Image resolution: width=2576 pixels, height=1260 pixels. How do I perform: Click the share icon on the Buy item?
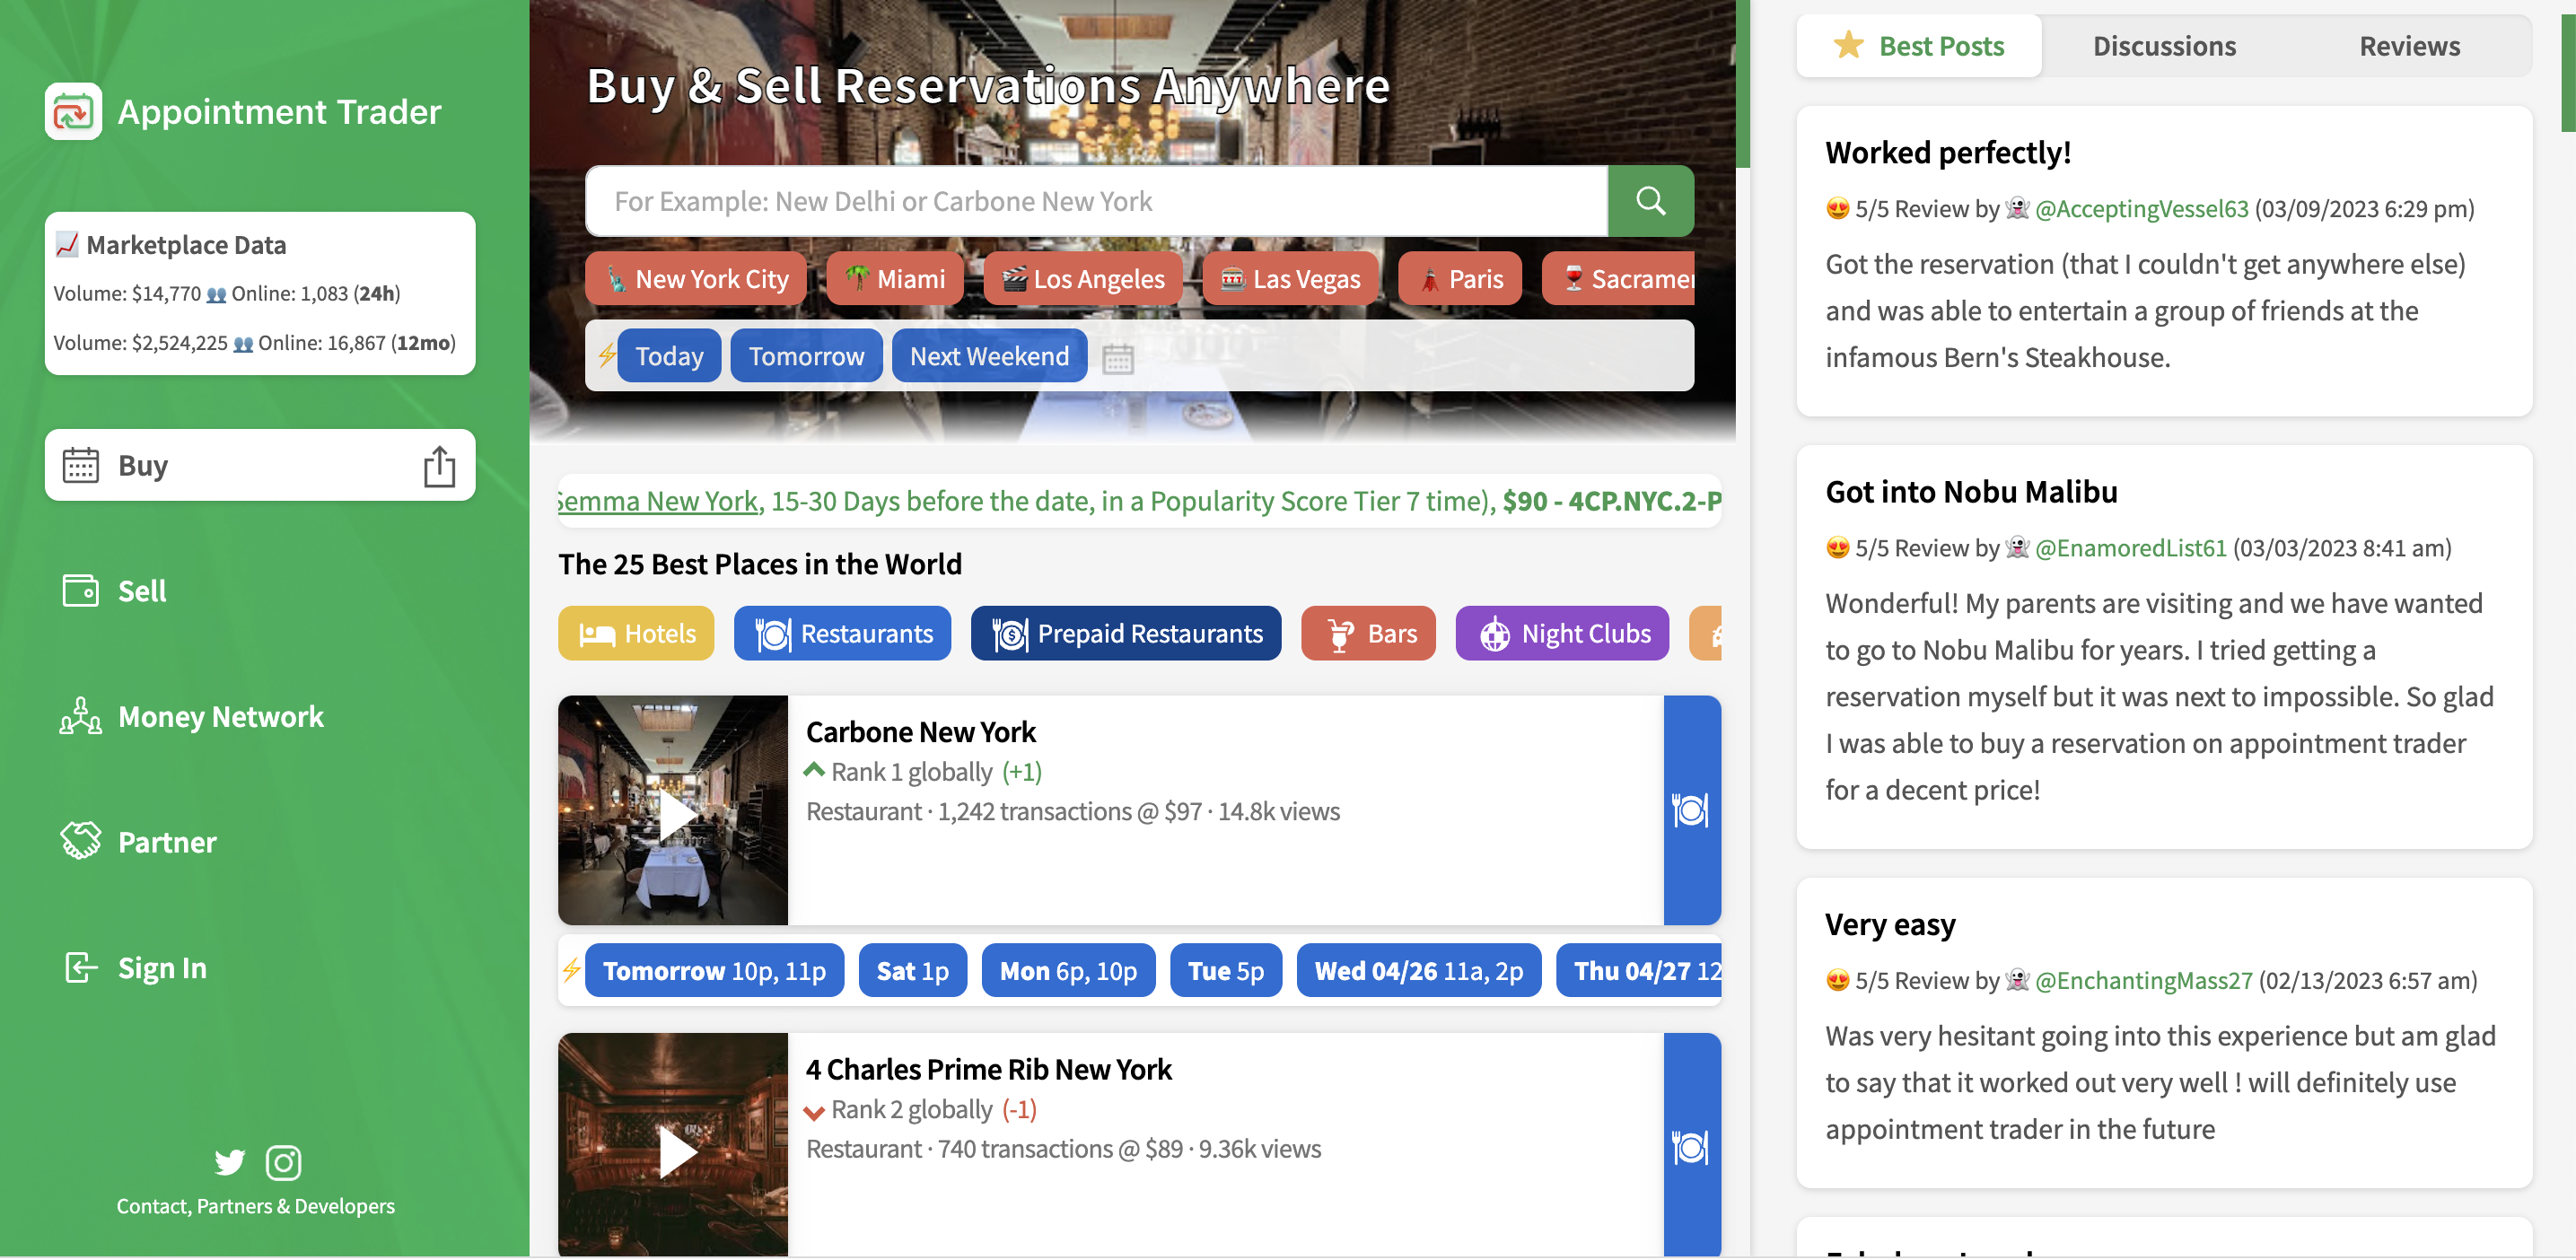point(439,466)
